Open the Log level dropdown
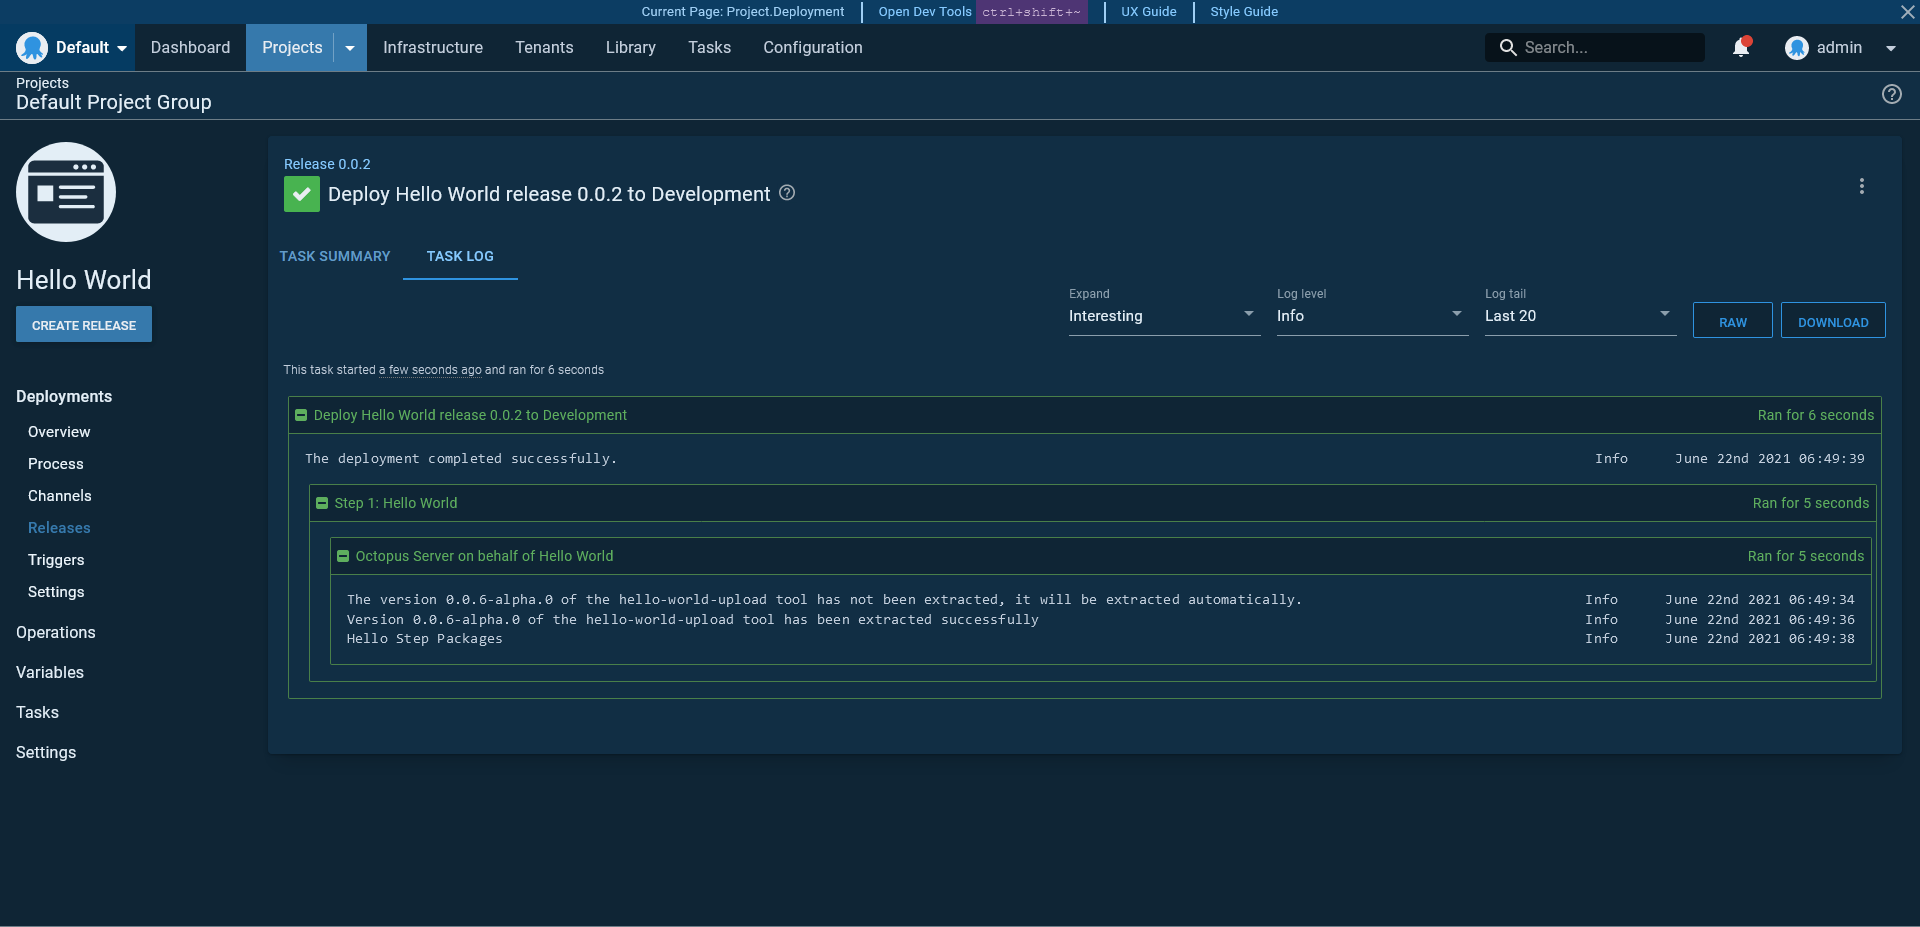This screenshot has width=1920, height=927. coord(1372,316)
